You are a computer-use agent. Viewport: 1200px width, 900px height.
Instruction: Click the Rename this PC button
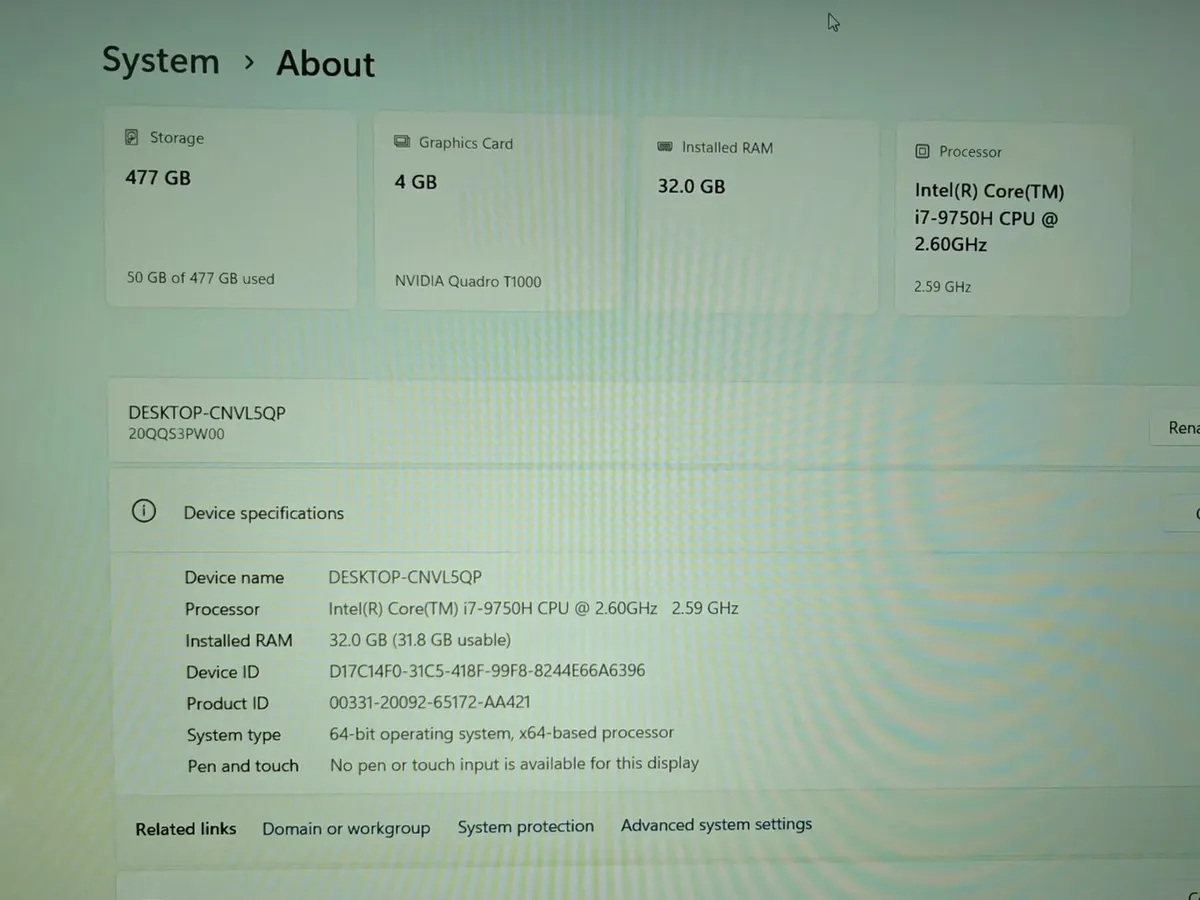1180,427
